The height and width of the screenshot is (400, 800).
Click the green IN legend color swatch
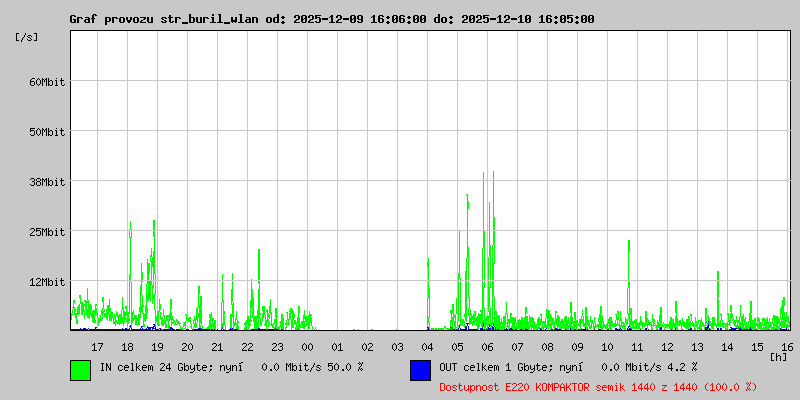[x=80, y=369]
